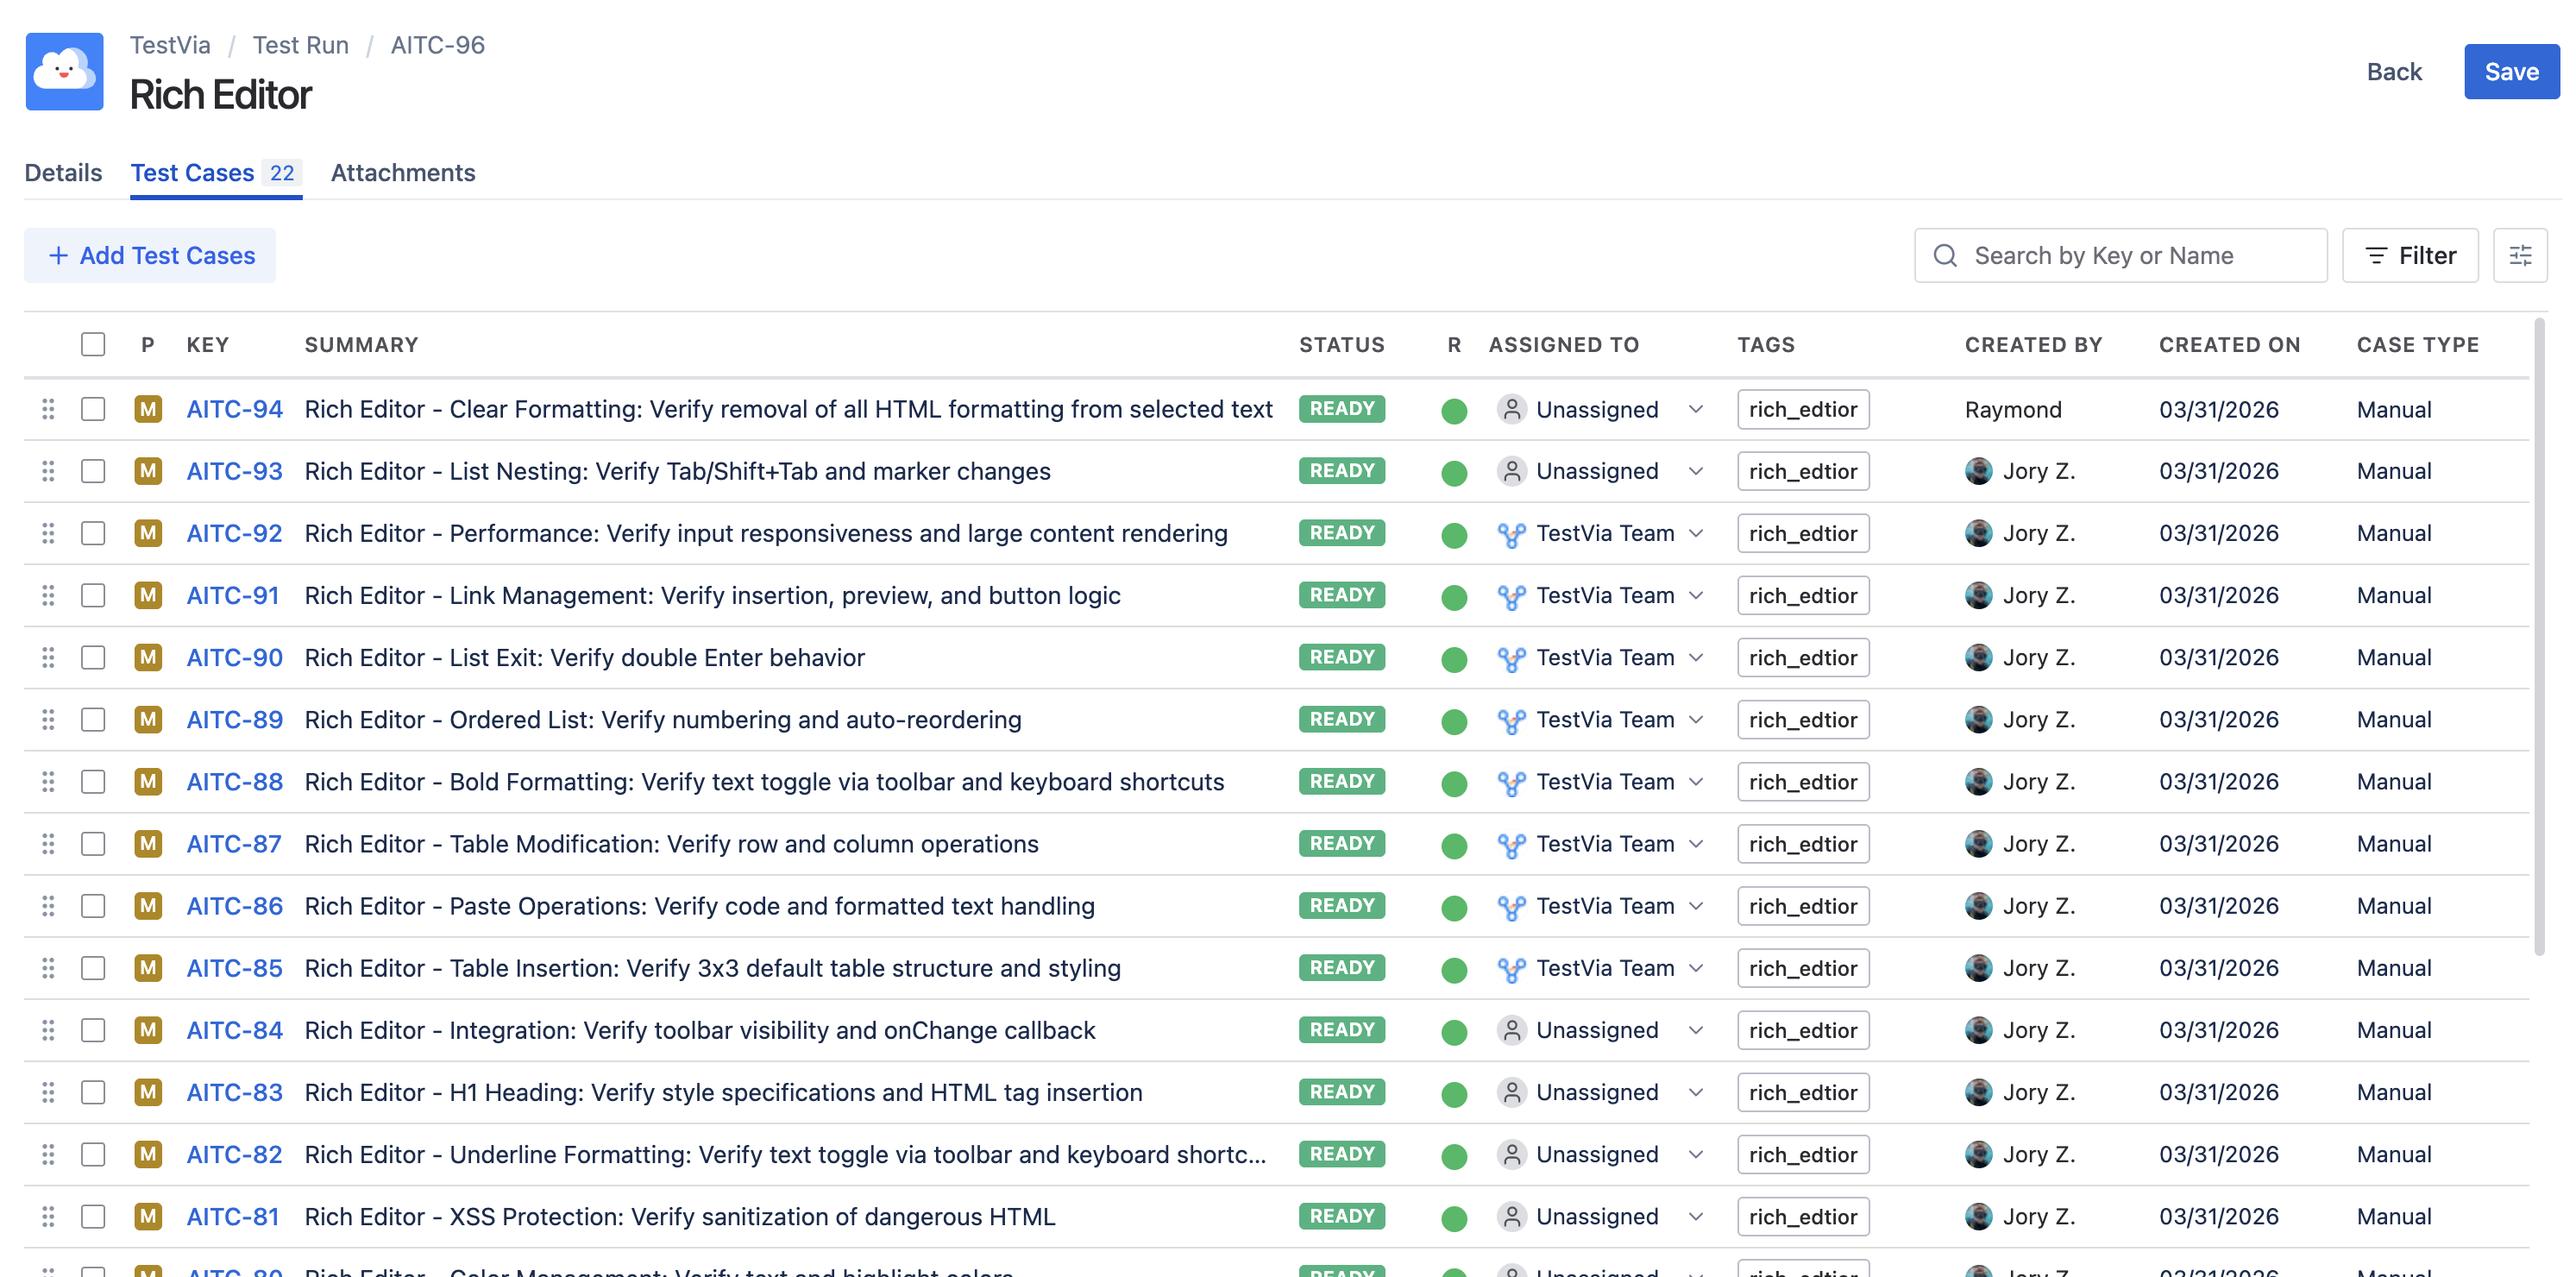Click READY status badge of AITC-92
Viewport: 2576px width, 1277px height.
[1341, 533]
